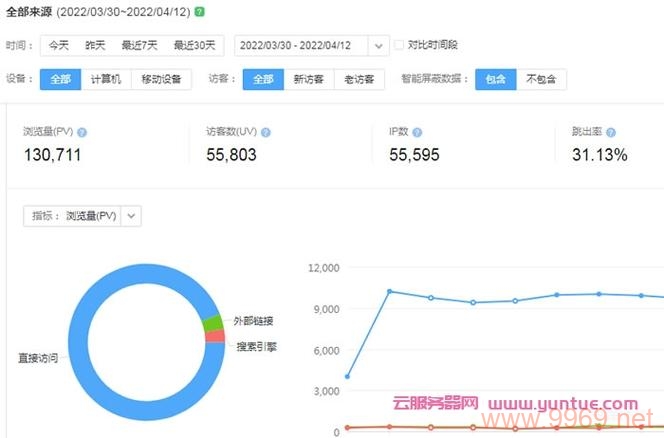Open the help tooltip next to IP数
This screenshot has width=664, height=438.
tap(417, 133)
